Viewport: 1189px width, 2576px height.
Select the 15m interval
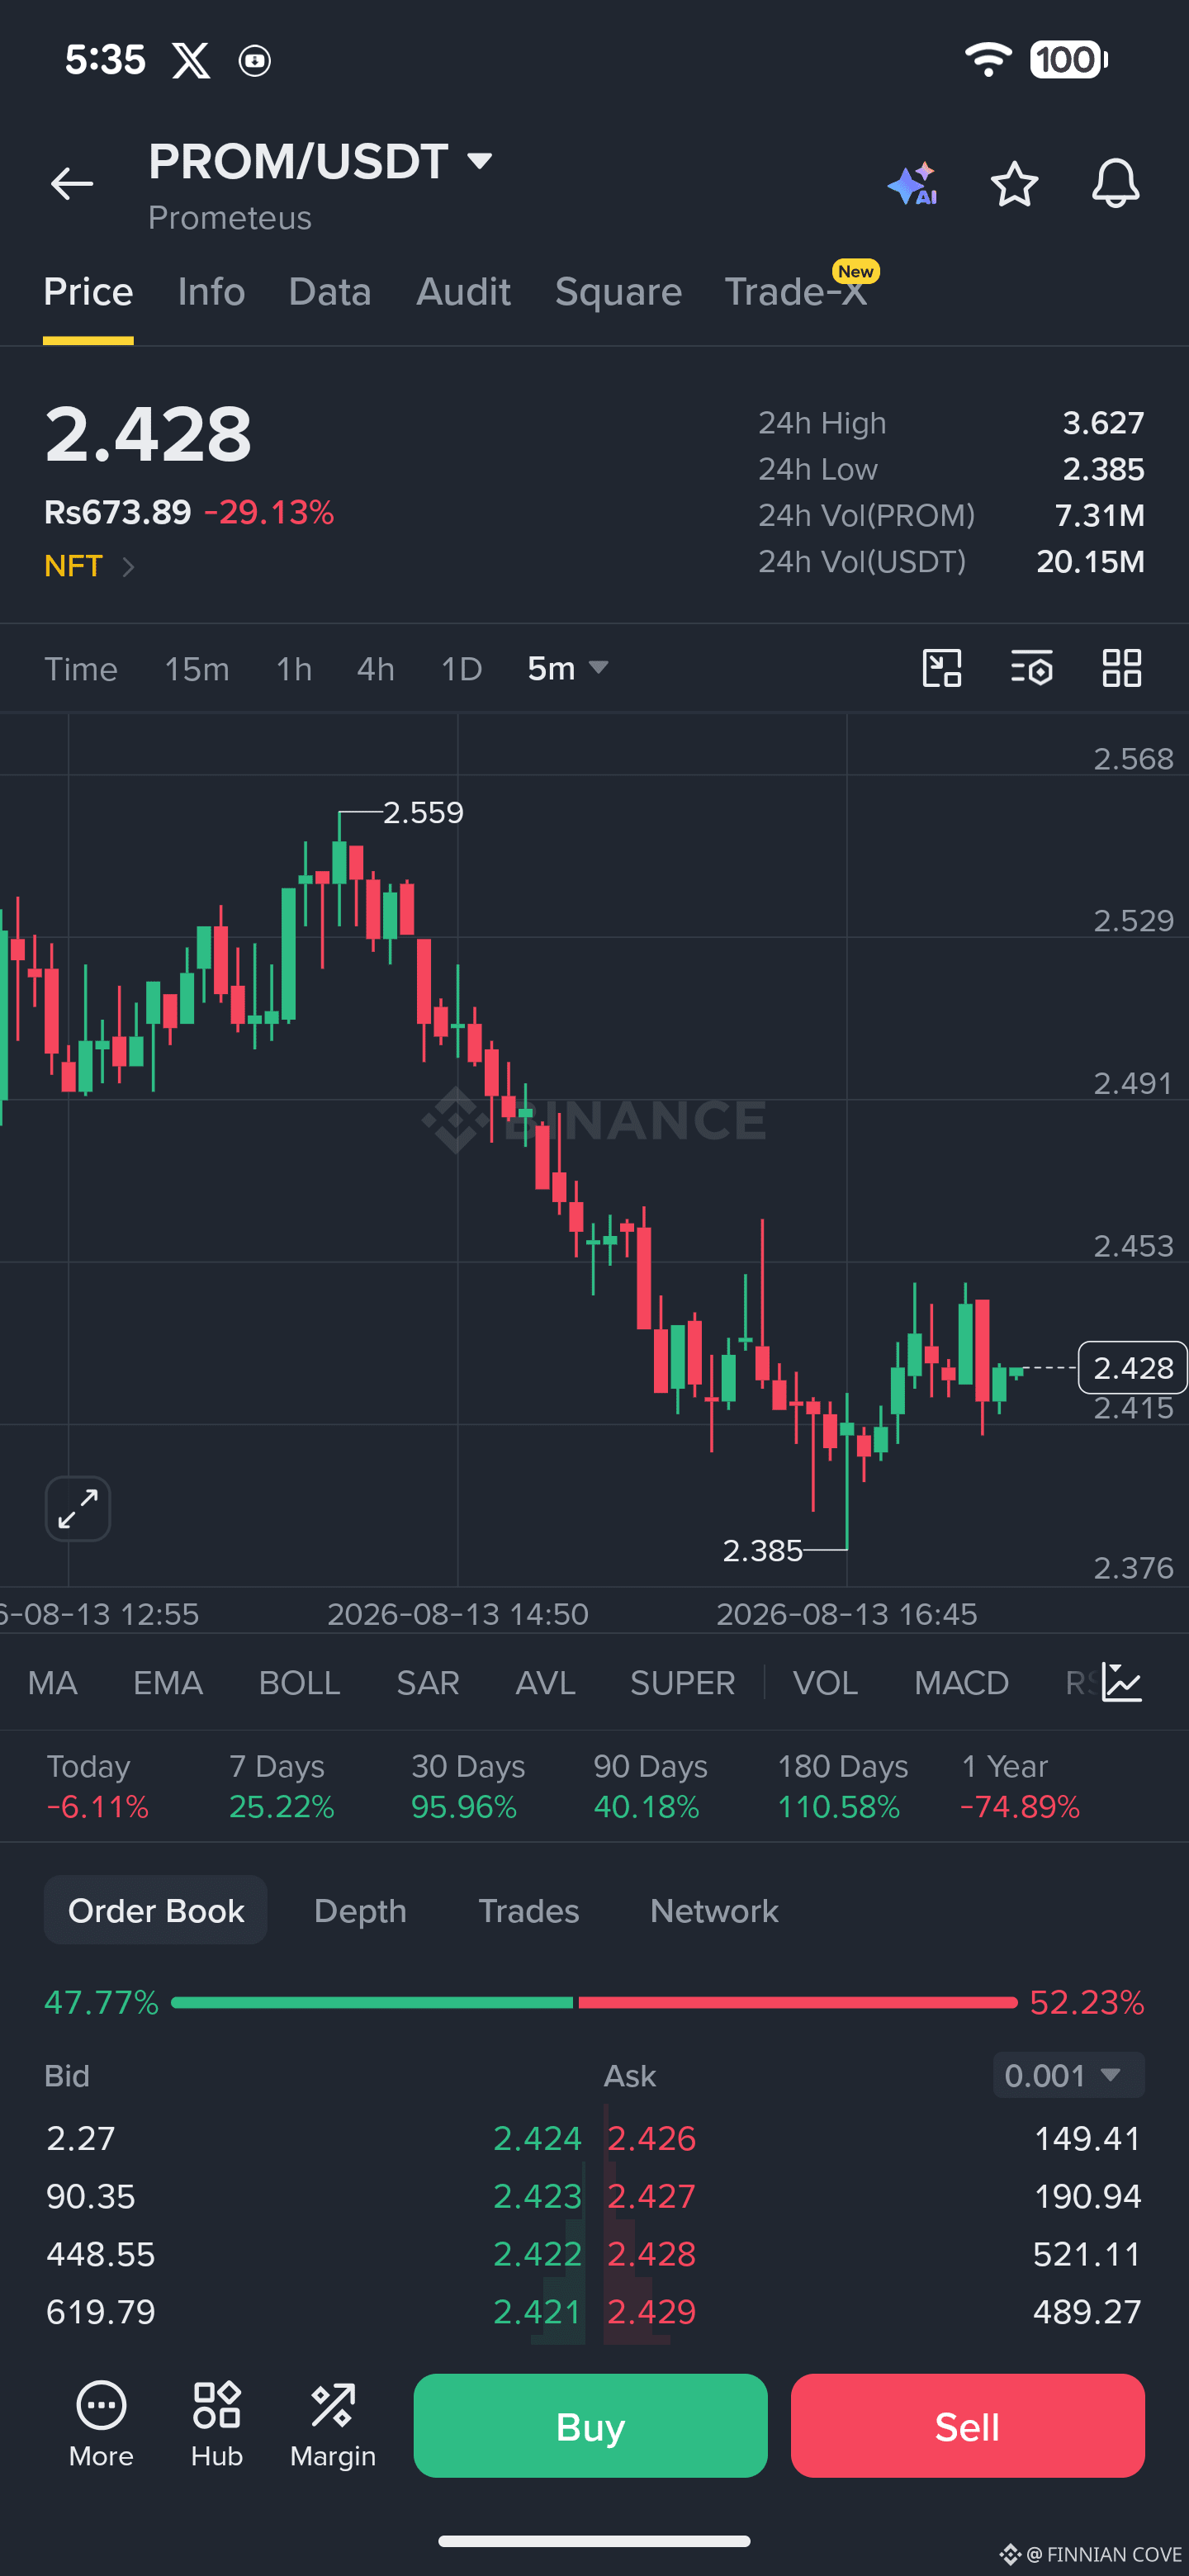(x=197, y=668)
